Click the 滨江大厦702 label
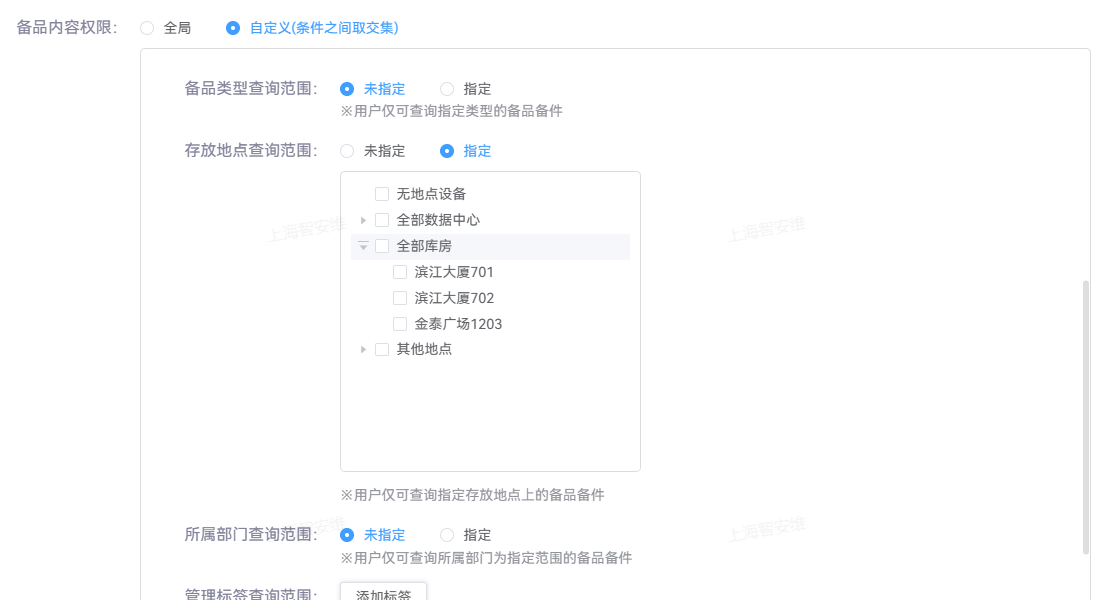This screenshot has width=1109, height=613. coord(454,298)
